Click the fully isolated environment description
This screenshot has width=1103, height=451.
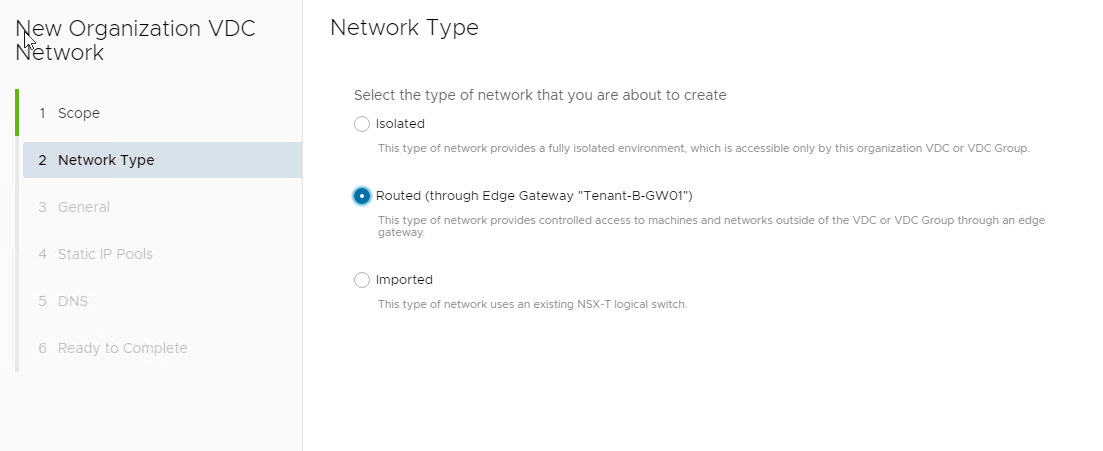coord(703,149)
